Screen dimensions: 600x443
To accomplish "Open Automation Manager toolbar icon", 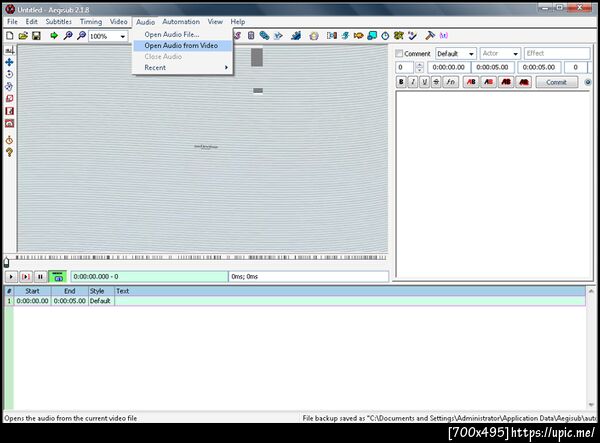I will tap(296, 36).
